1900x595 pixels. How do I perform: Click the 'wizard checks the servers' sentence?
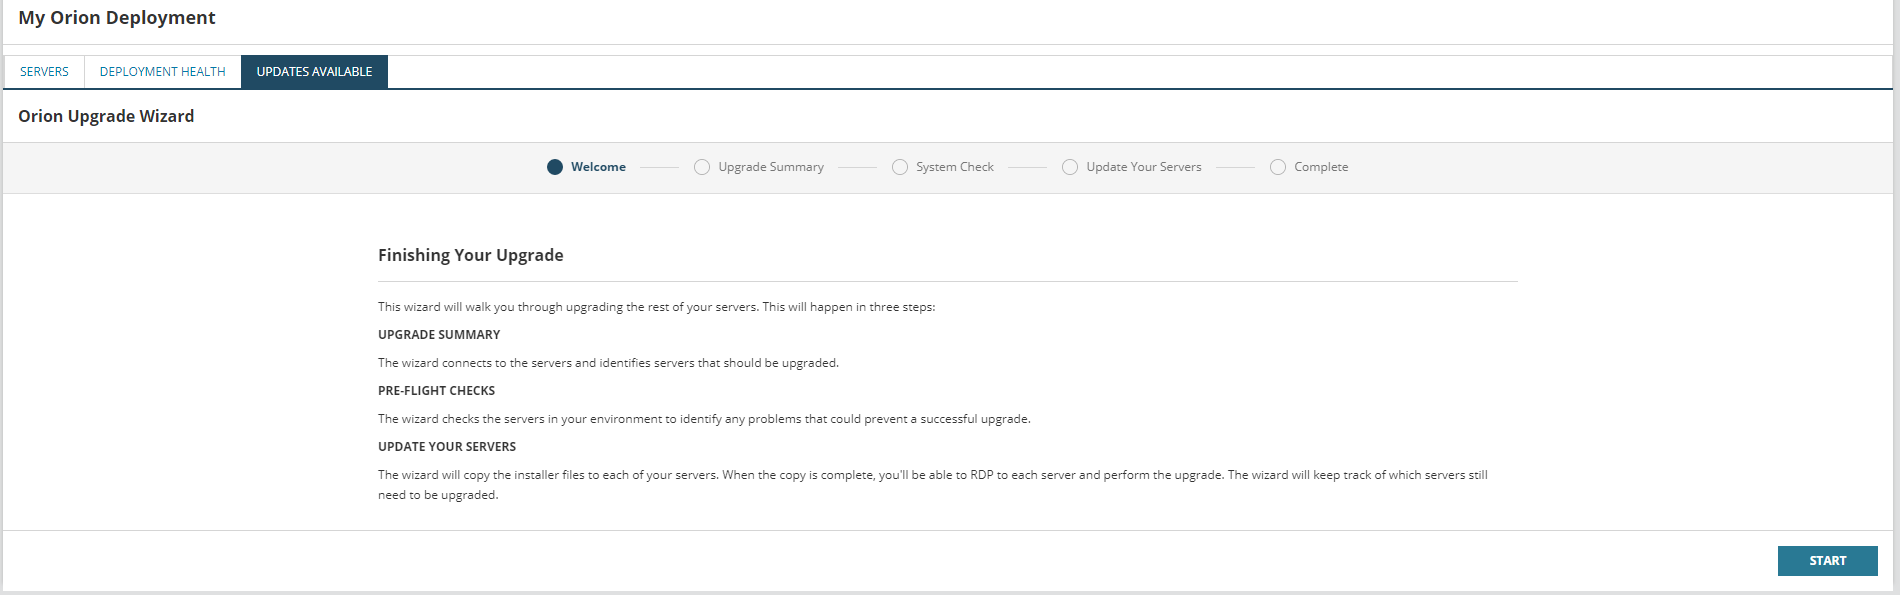pos(704,419)
